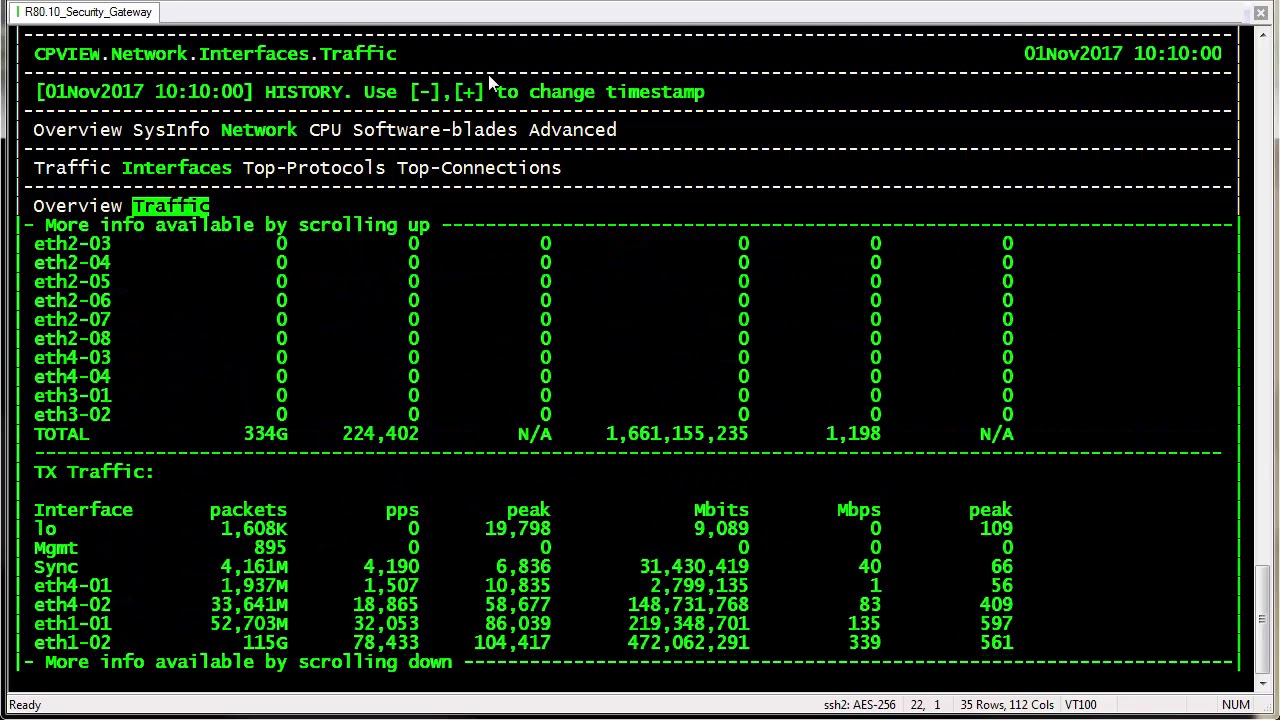The height and width of the screenshot is (720, 1280).
Task: Click the 01Nov2017 10:10:00 clock at top right
Action: pyautogui.click(x=1123, y=54)
